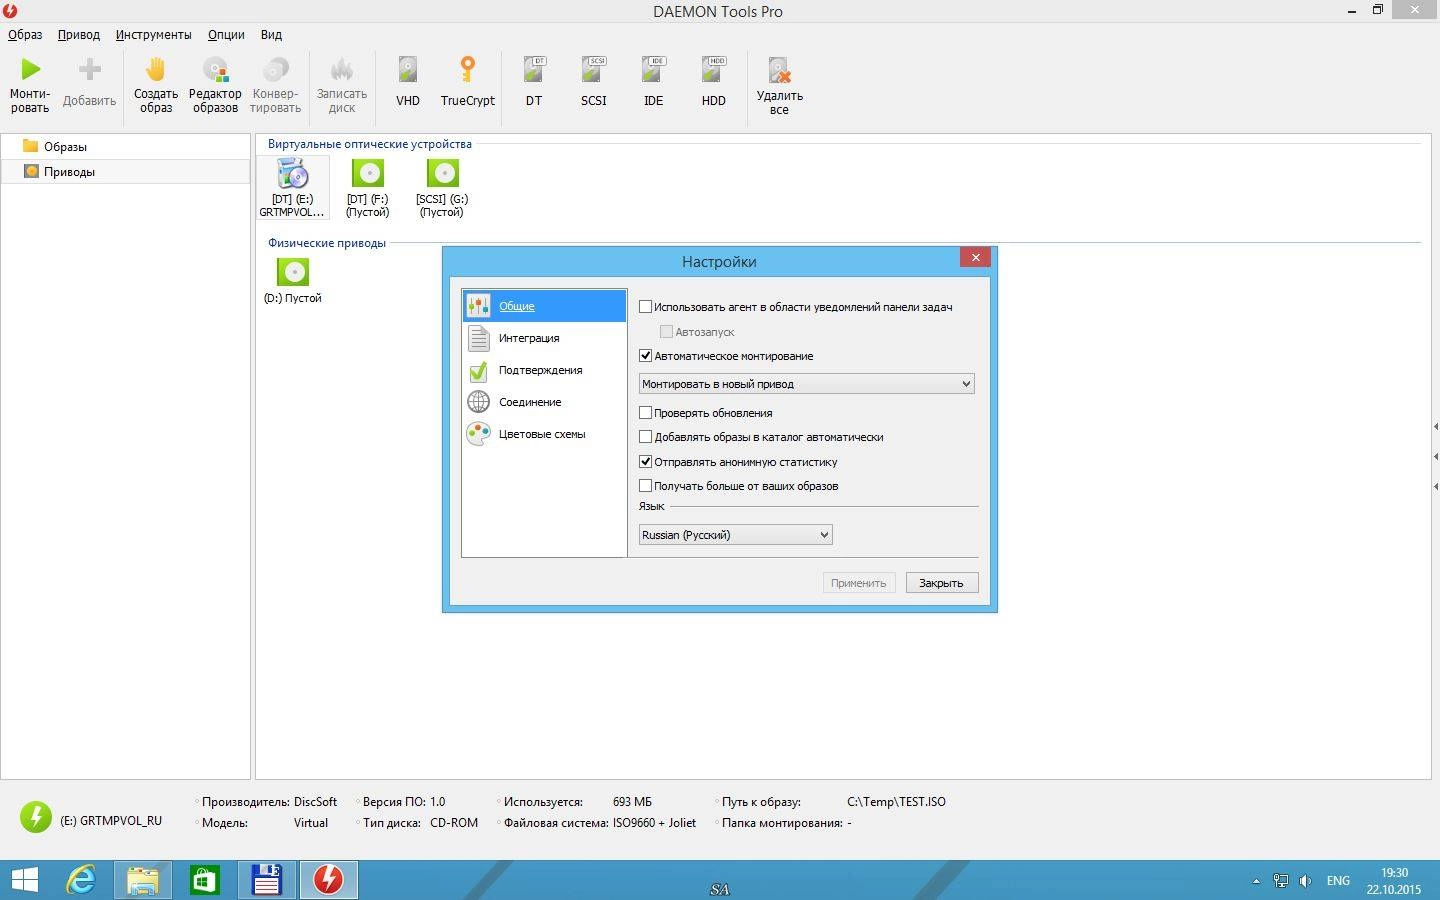Viewport: 1440px width, 900px height.
Task: Click the green lightning icon in status bar
Action: pyautogui.click(x=35, y=817)
